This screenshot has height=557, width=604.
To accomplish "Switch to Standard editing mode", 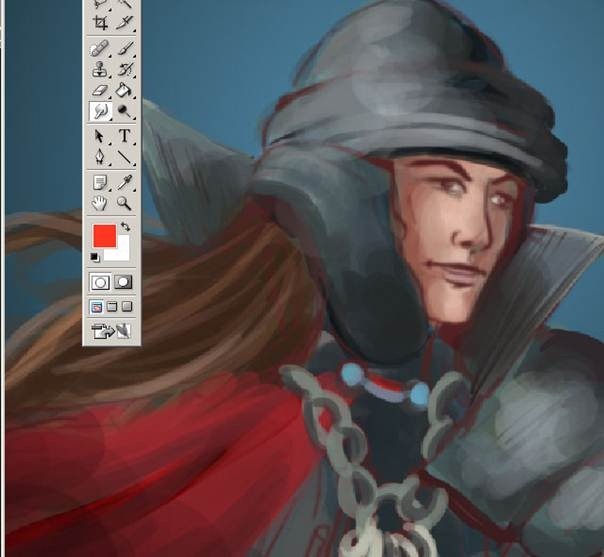I will click(x=100, y=283).
